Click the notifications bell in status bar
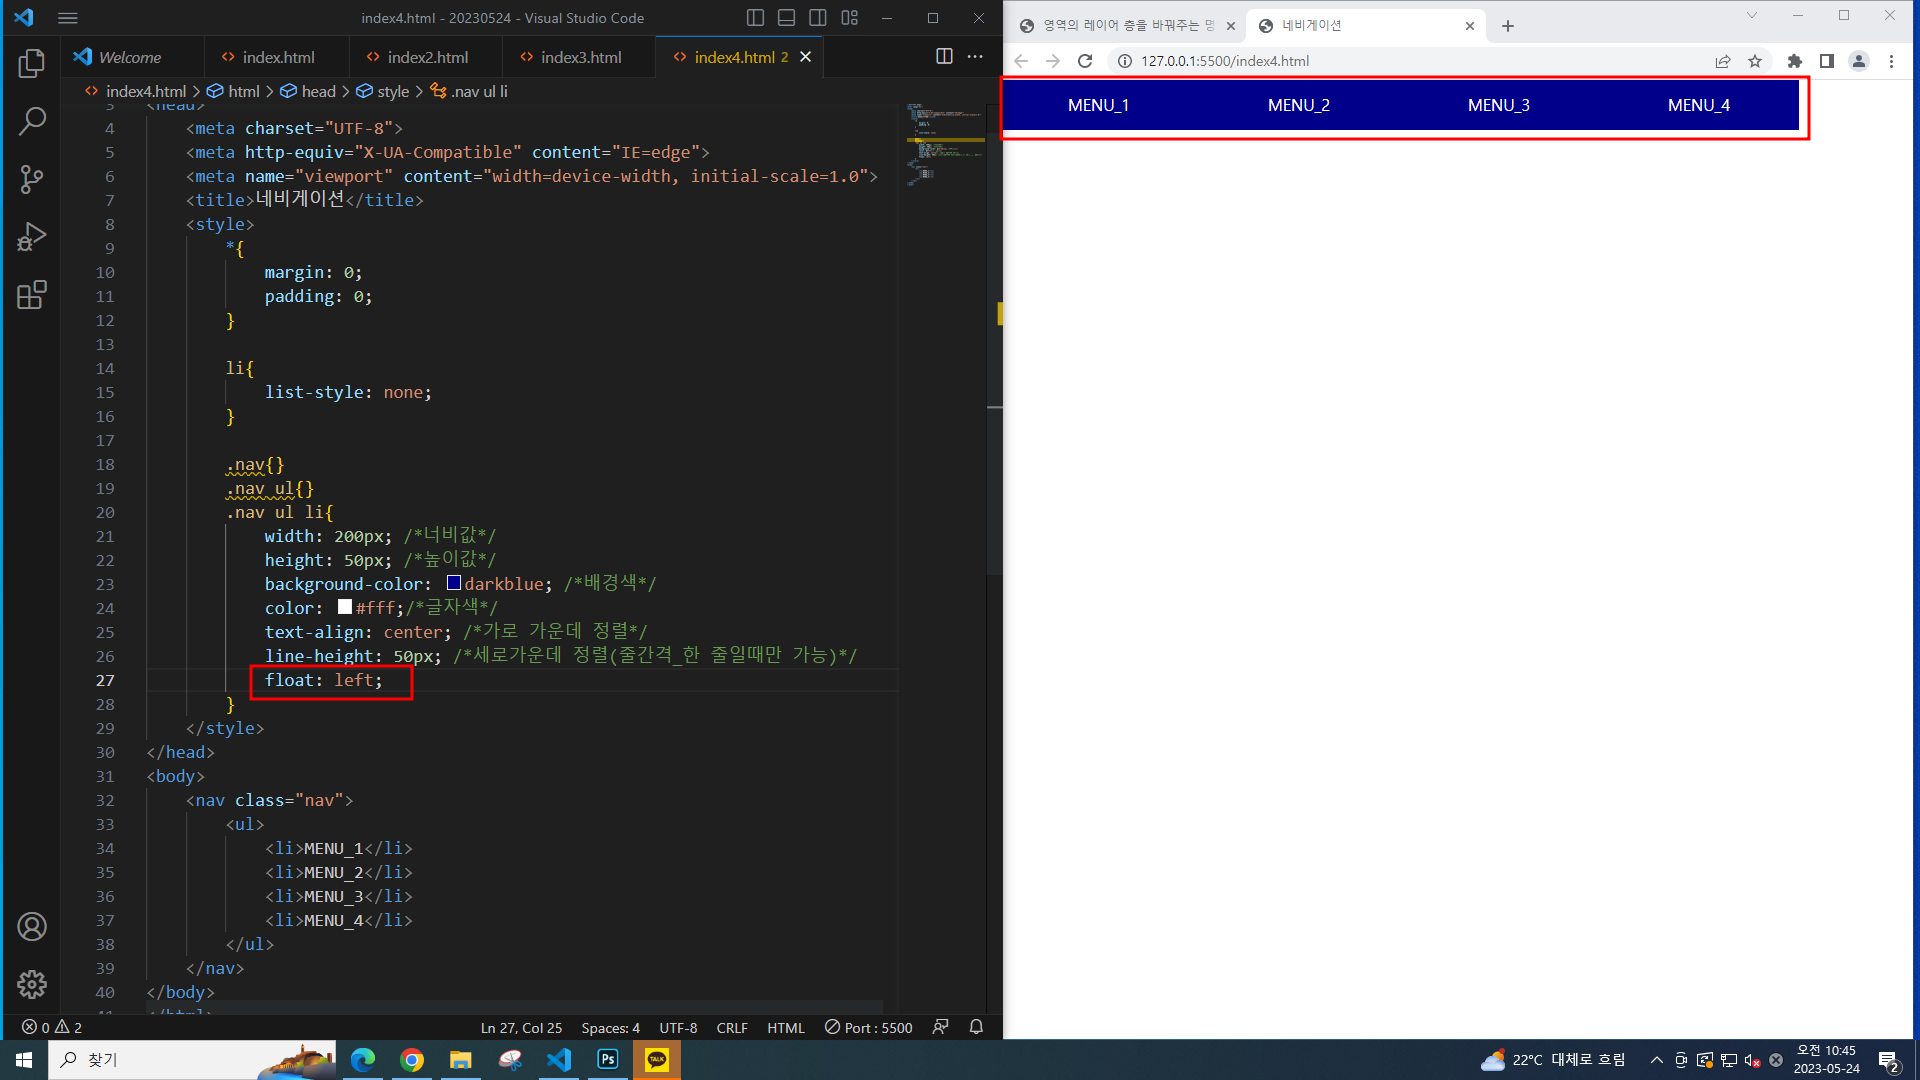1920x1080 pixels. tap(976, 1027)
